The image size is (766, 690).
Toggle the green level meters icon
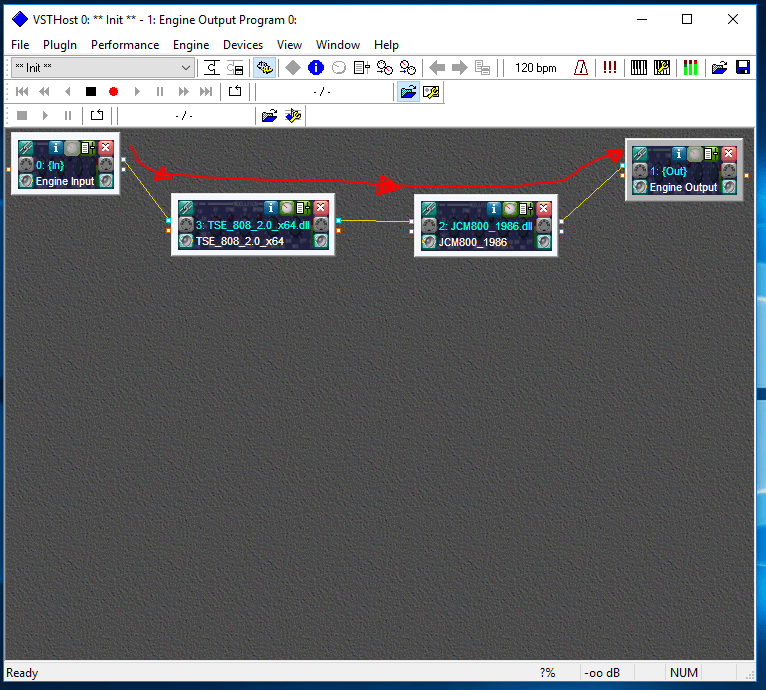[x=690, y=67]
